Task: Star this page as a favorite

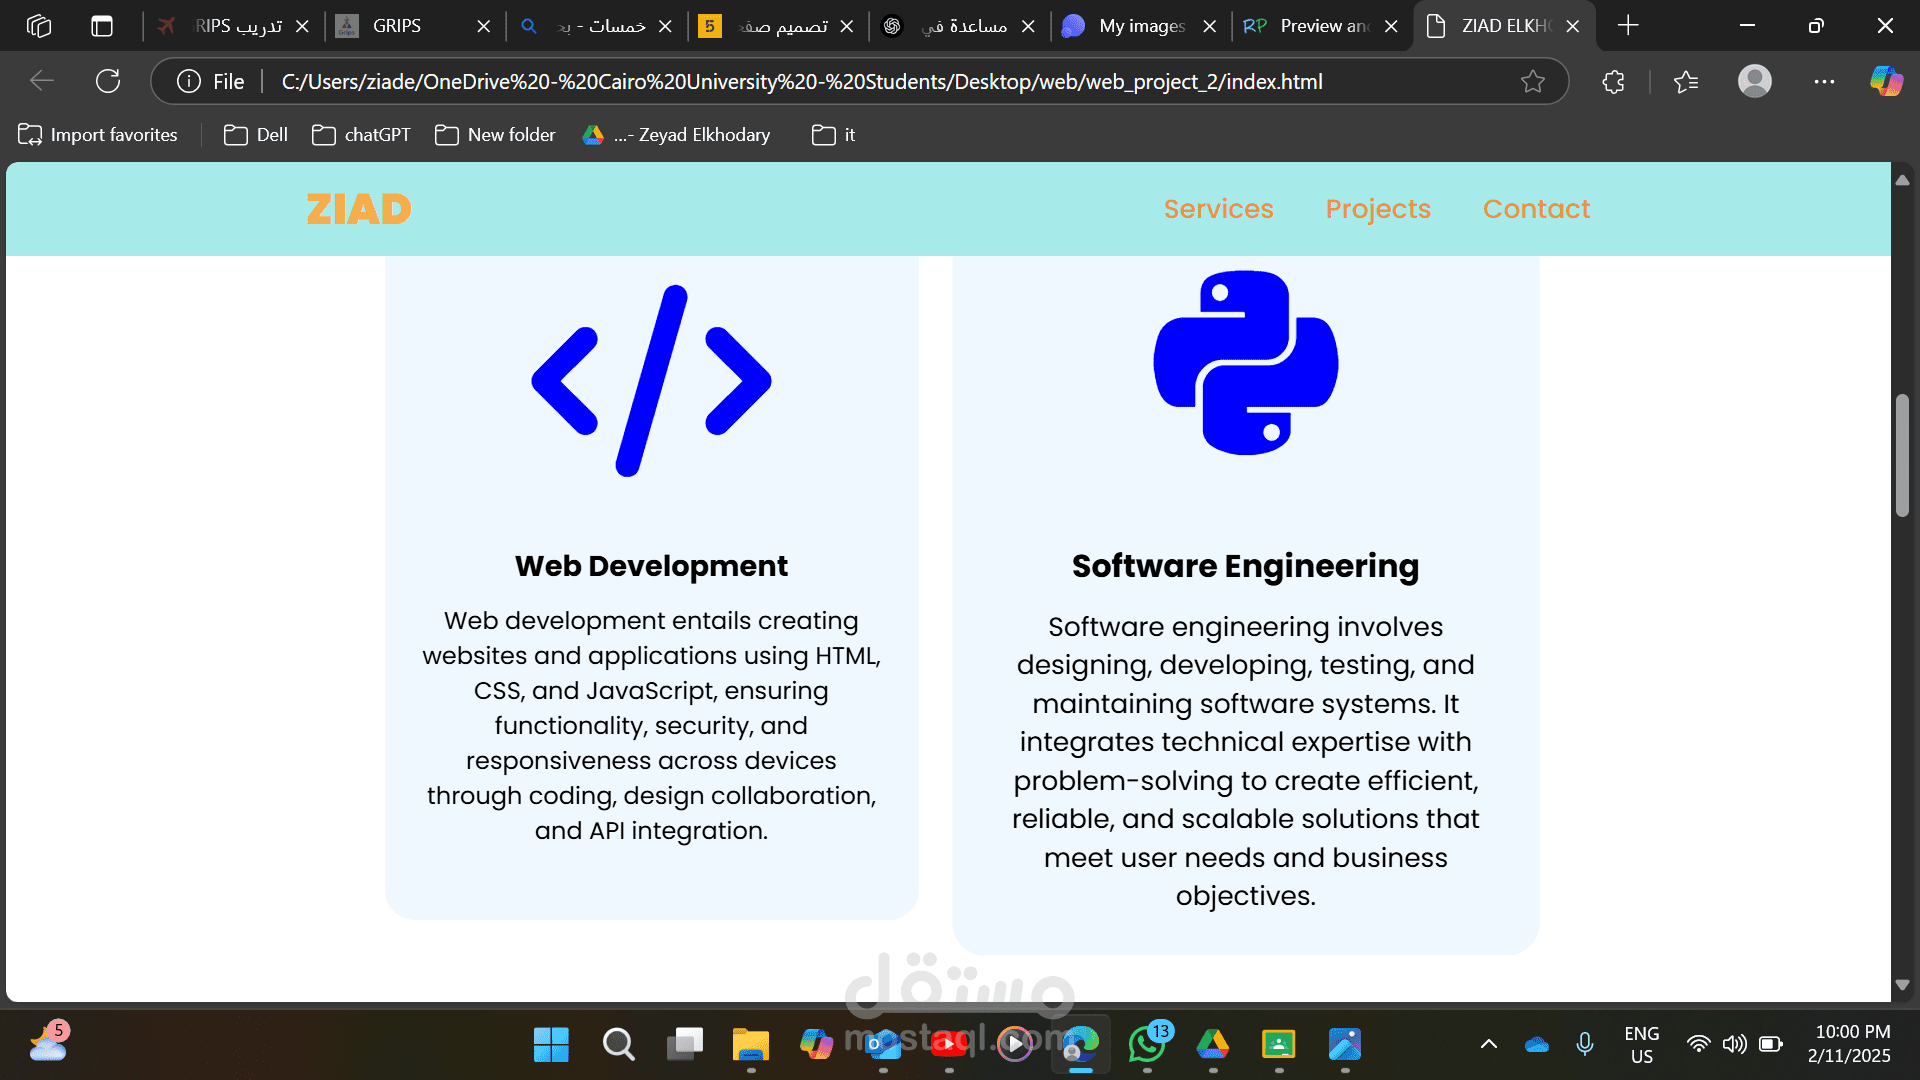Action: pyautogui.click(x=1532, y=82)
